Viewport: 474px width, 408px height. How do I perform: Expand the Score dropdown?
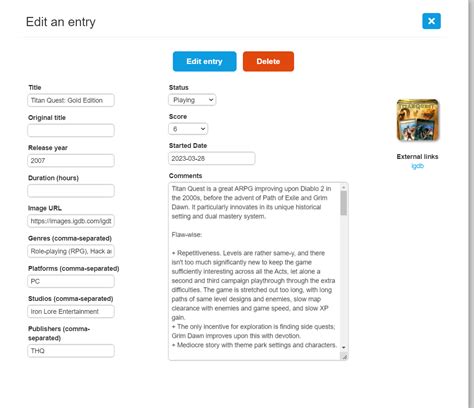tap(188, 129)
